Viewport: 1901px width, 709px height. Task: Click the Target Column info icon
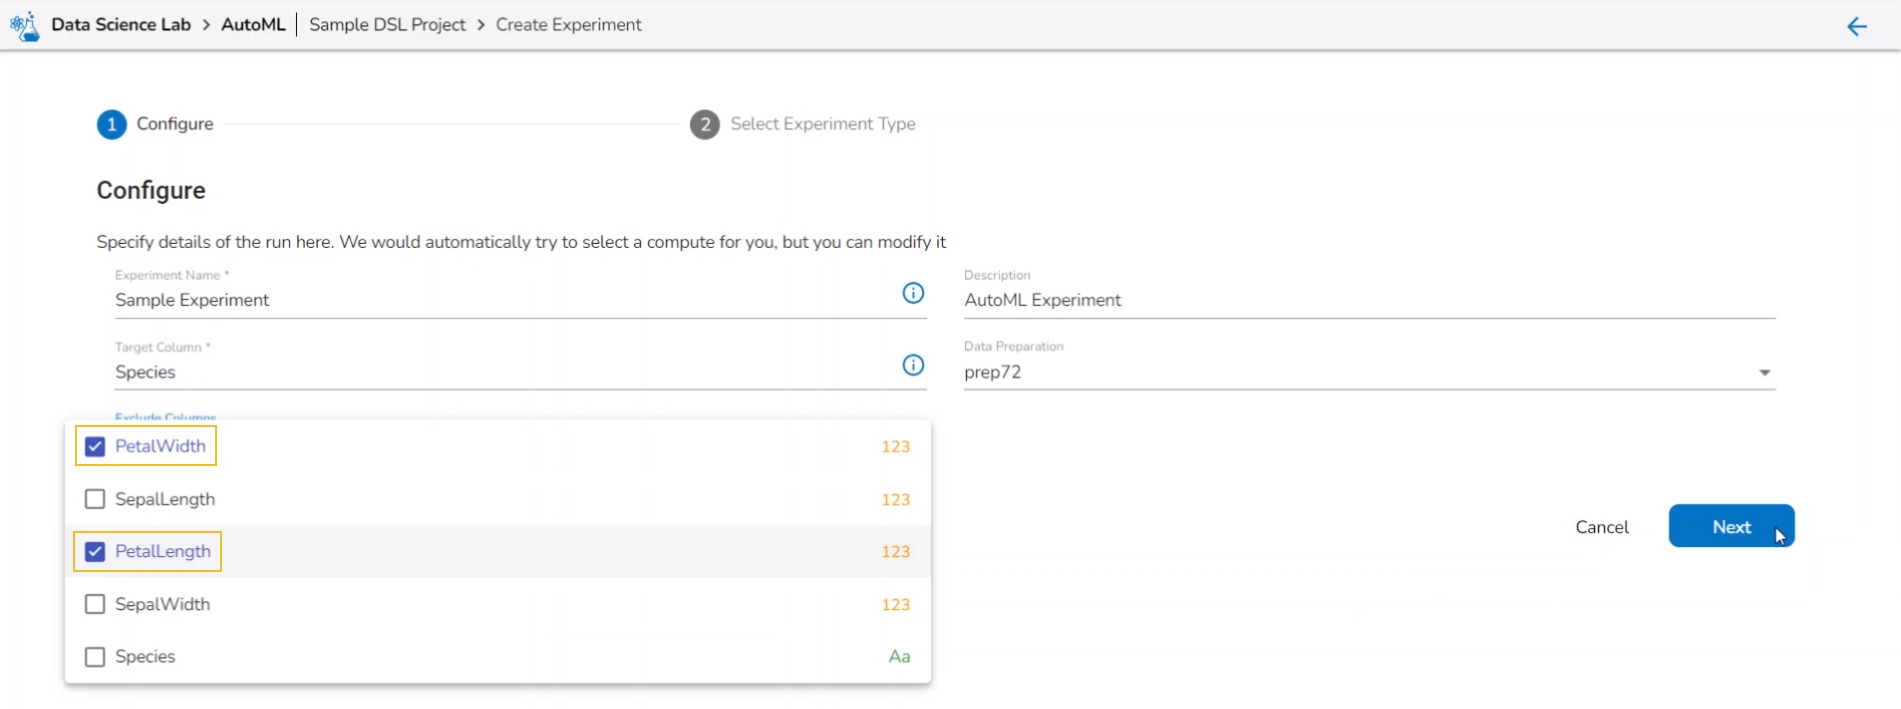pyautogui.click(x=913, y=365)
